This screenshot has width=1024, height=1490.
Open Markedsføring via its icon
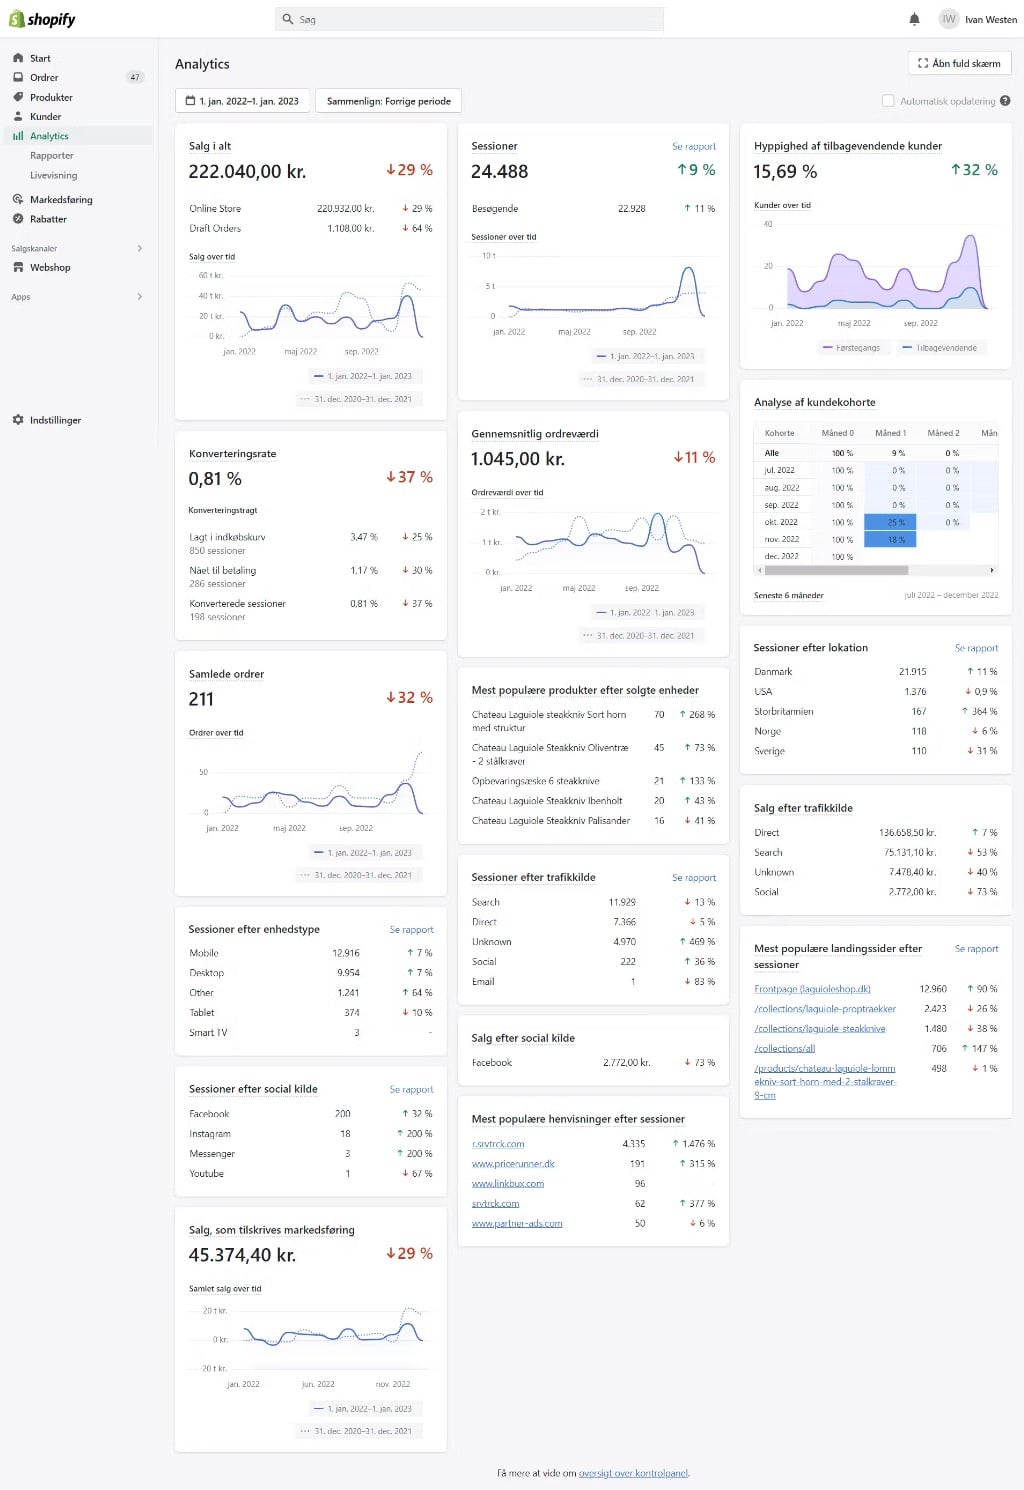(18, 199)
